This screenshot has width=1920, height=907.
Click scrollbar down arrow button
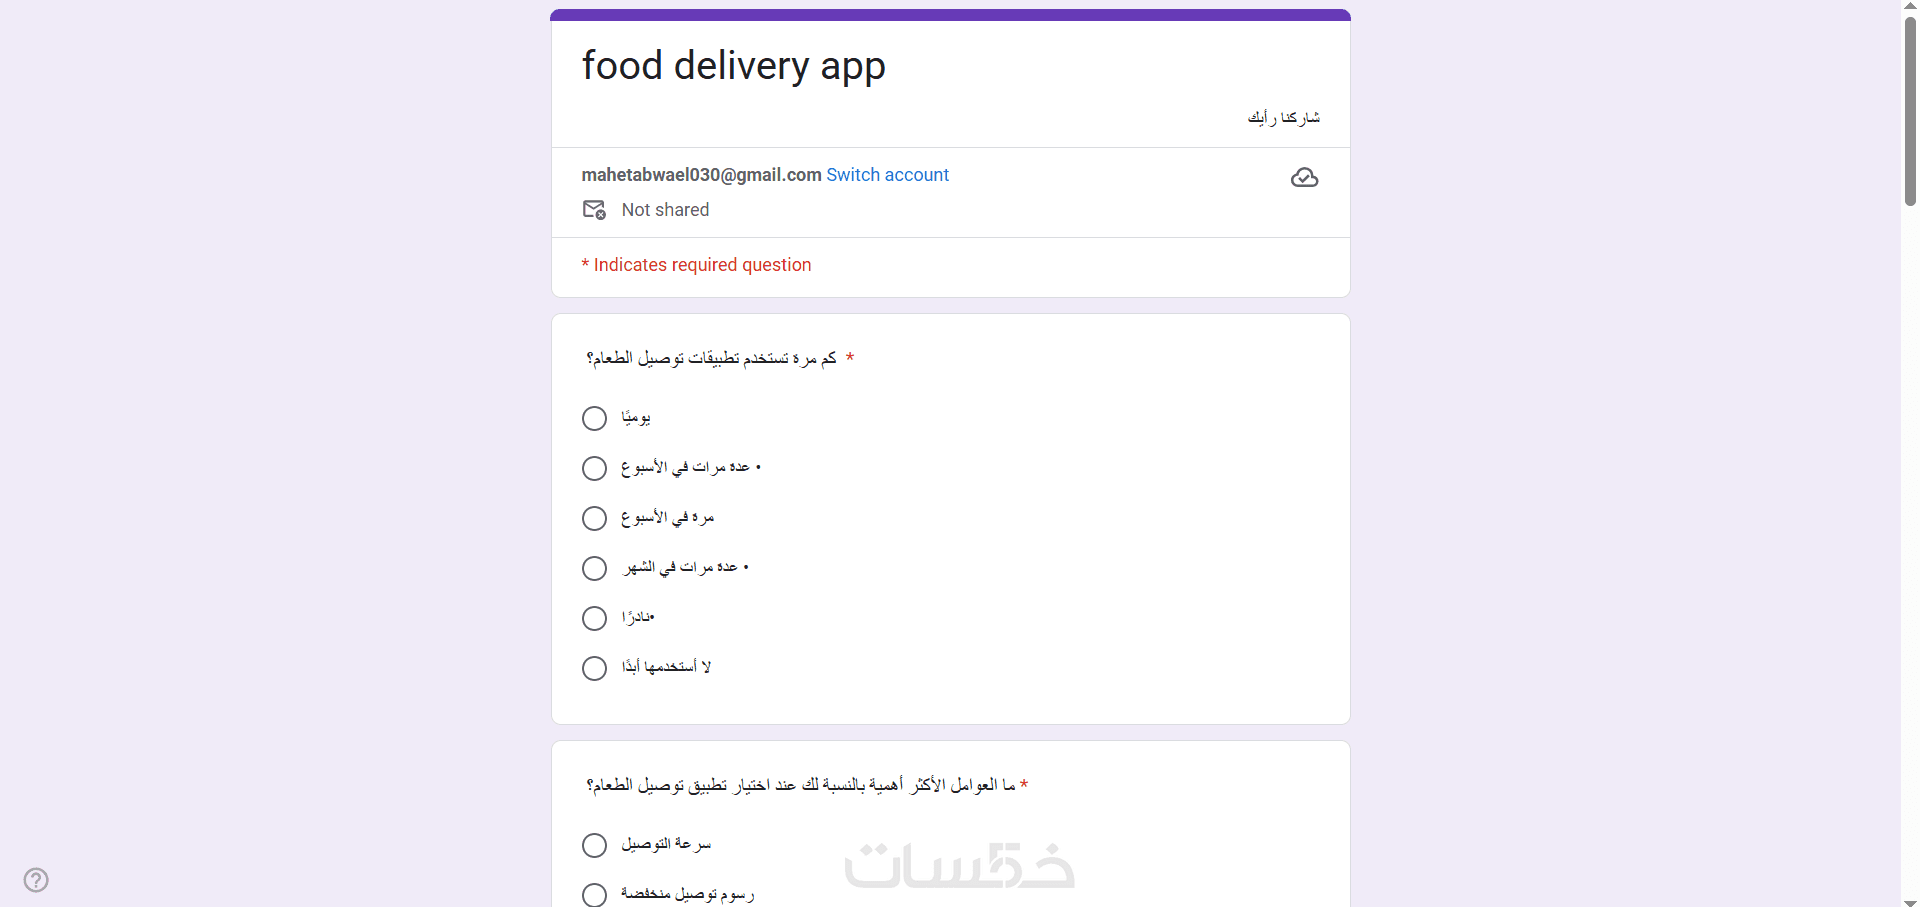1910,900
